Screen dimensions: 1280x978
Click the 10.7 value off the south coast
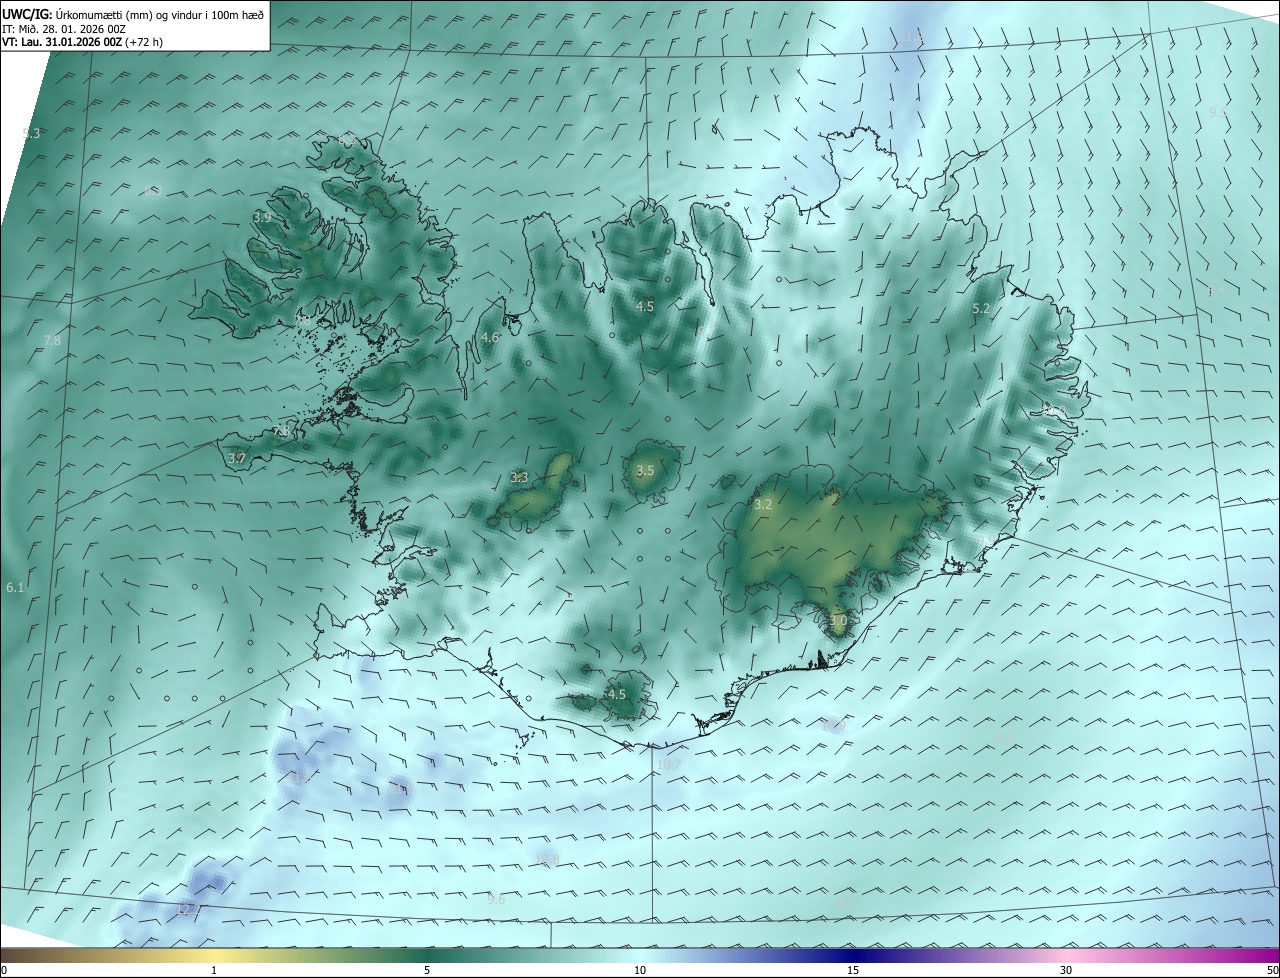click(x=669, y=764)
